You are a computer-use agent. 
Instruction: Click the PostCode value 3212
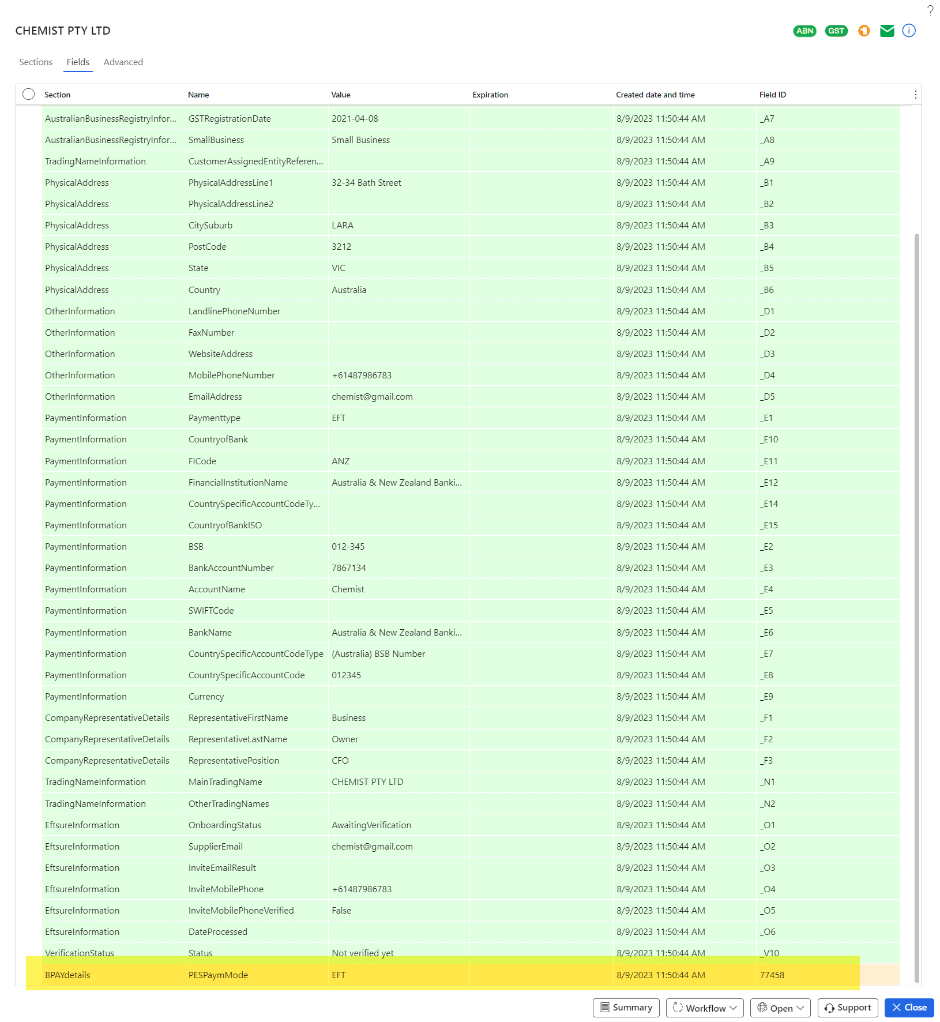(x=342, y=247)
